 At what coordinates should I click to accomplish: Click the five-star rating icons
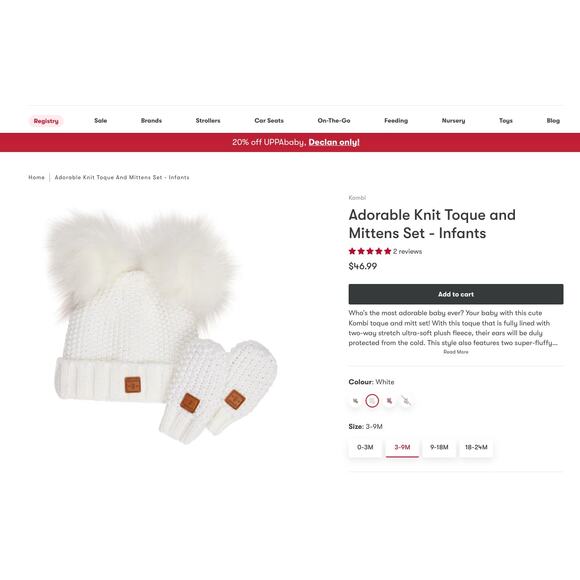[370, 252]
